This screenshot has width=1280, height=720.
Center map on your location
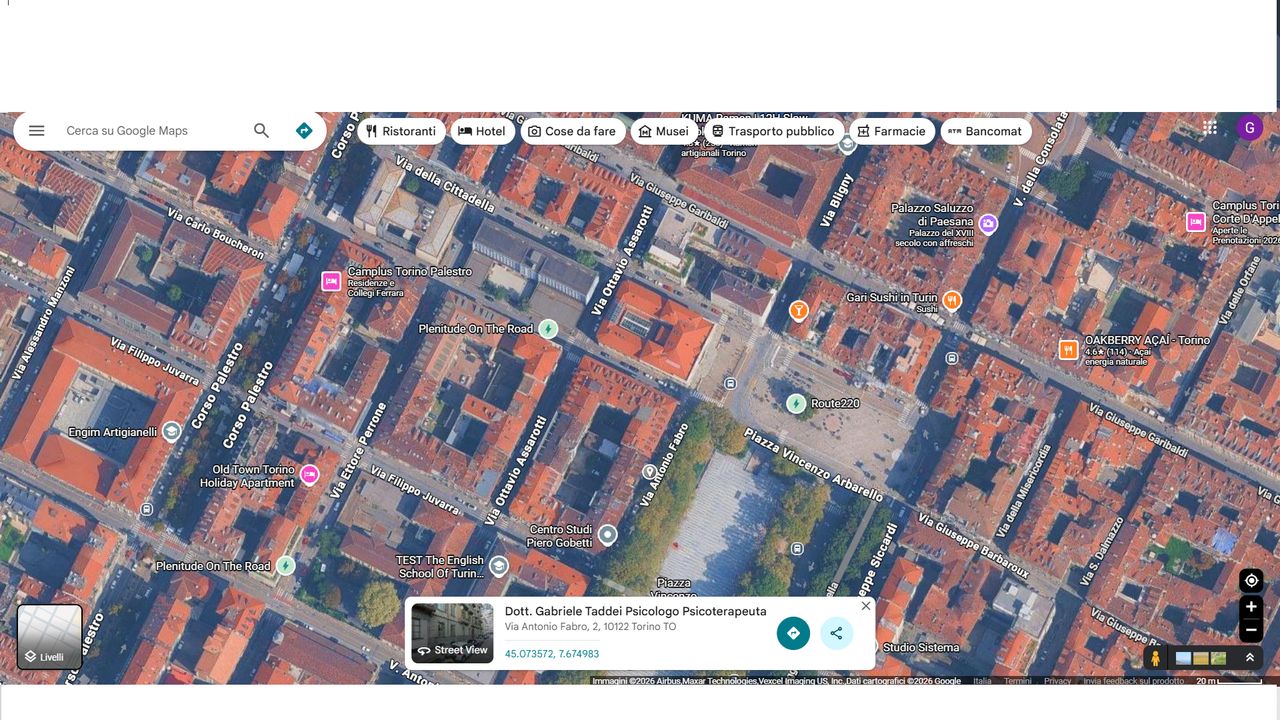click(x=1251, y=580)
